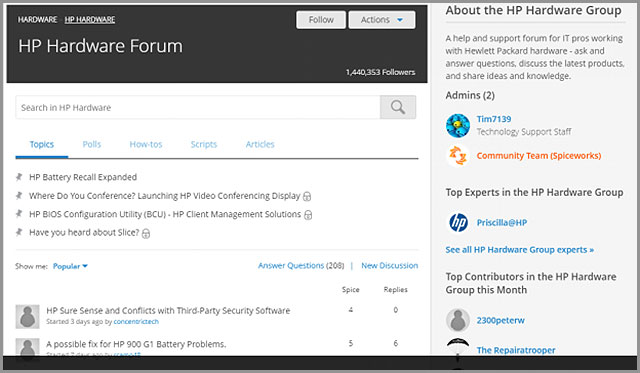The height and width of the screenshot is (373, 640).
Task: Open possible fix for HP 900 G1 Battery topic
Action: point(136,344)
